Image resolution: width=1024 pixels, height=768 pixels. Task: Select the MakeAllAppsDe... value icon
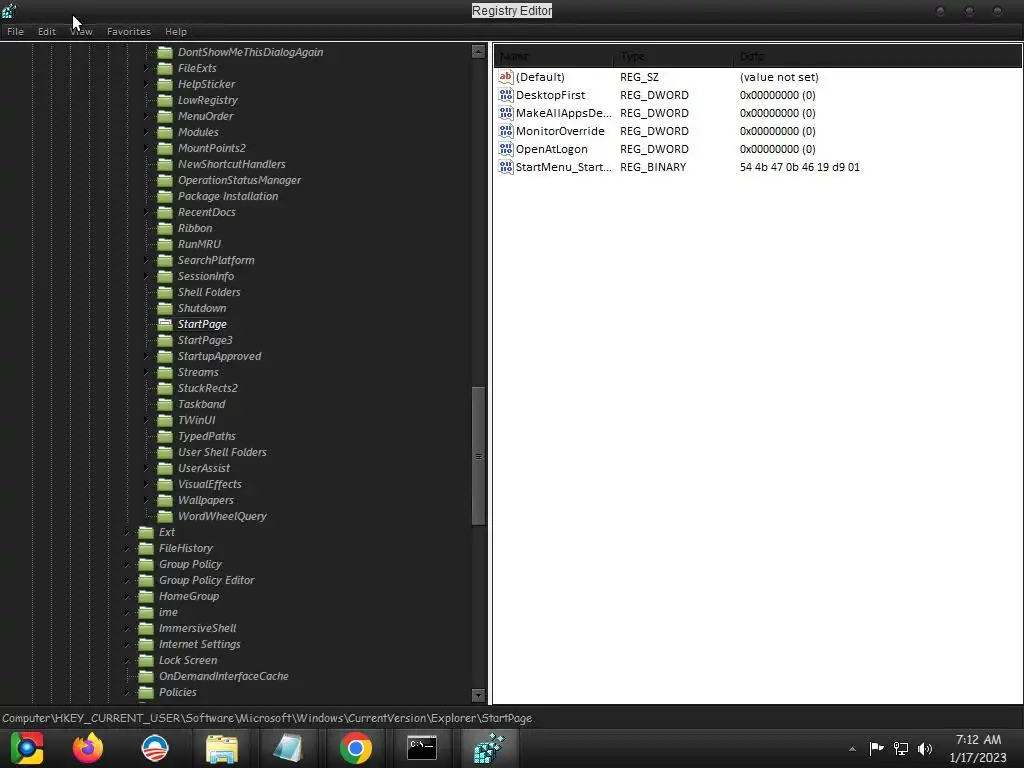coord(505,113)
